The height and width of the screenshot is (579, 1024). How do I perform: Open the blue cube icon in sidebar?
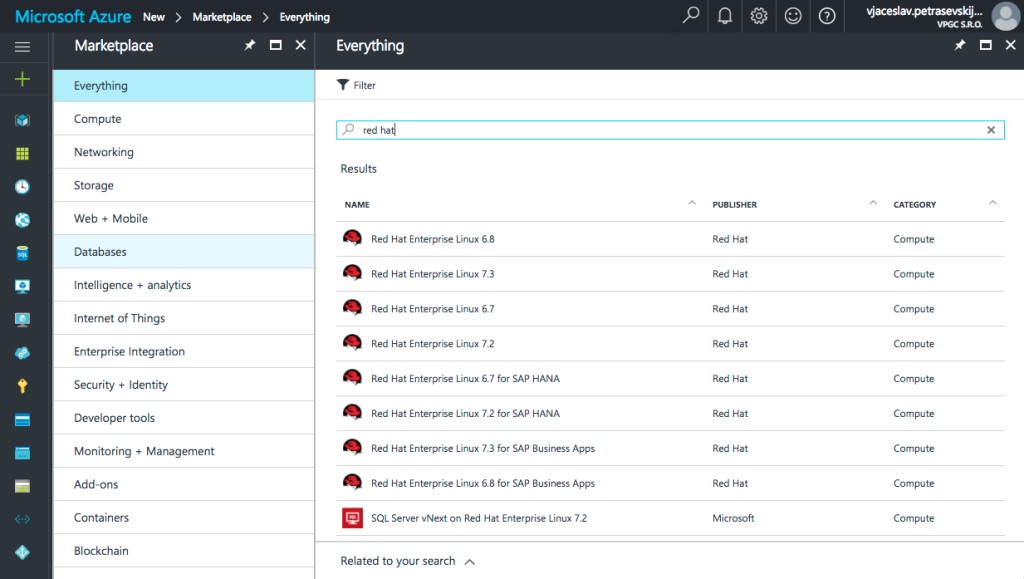pyautogui.click(x=22, y=120)
